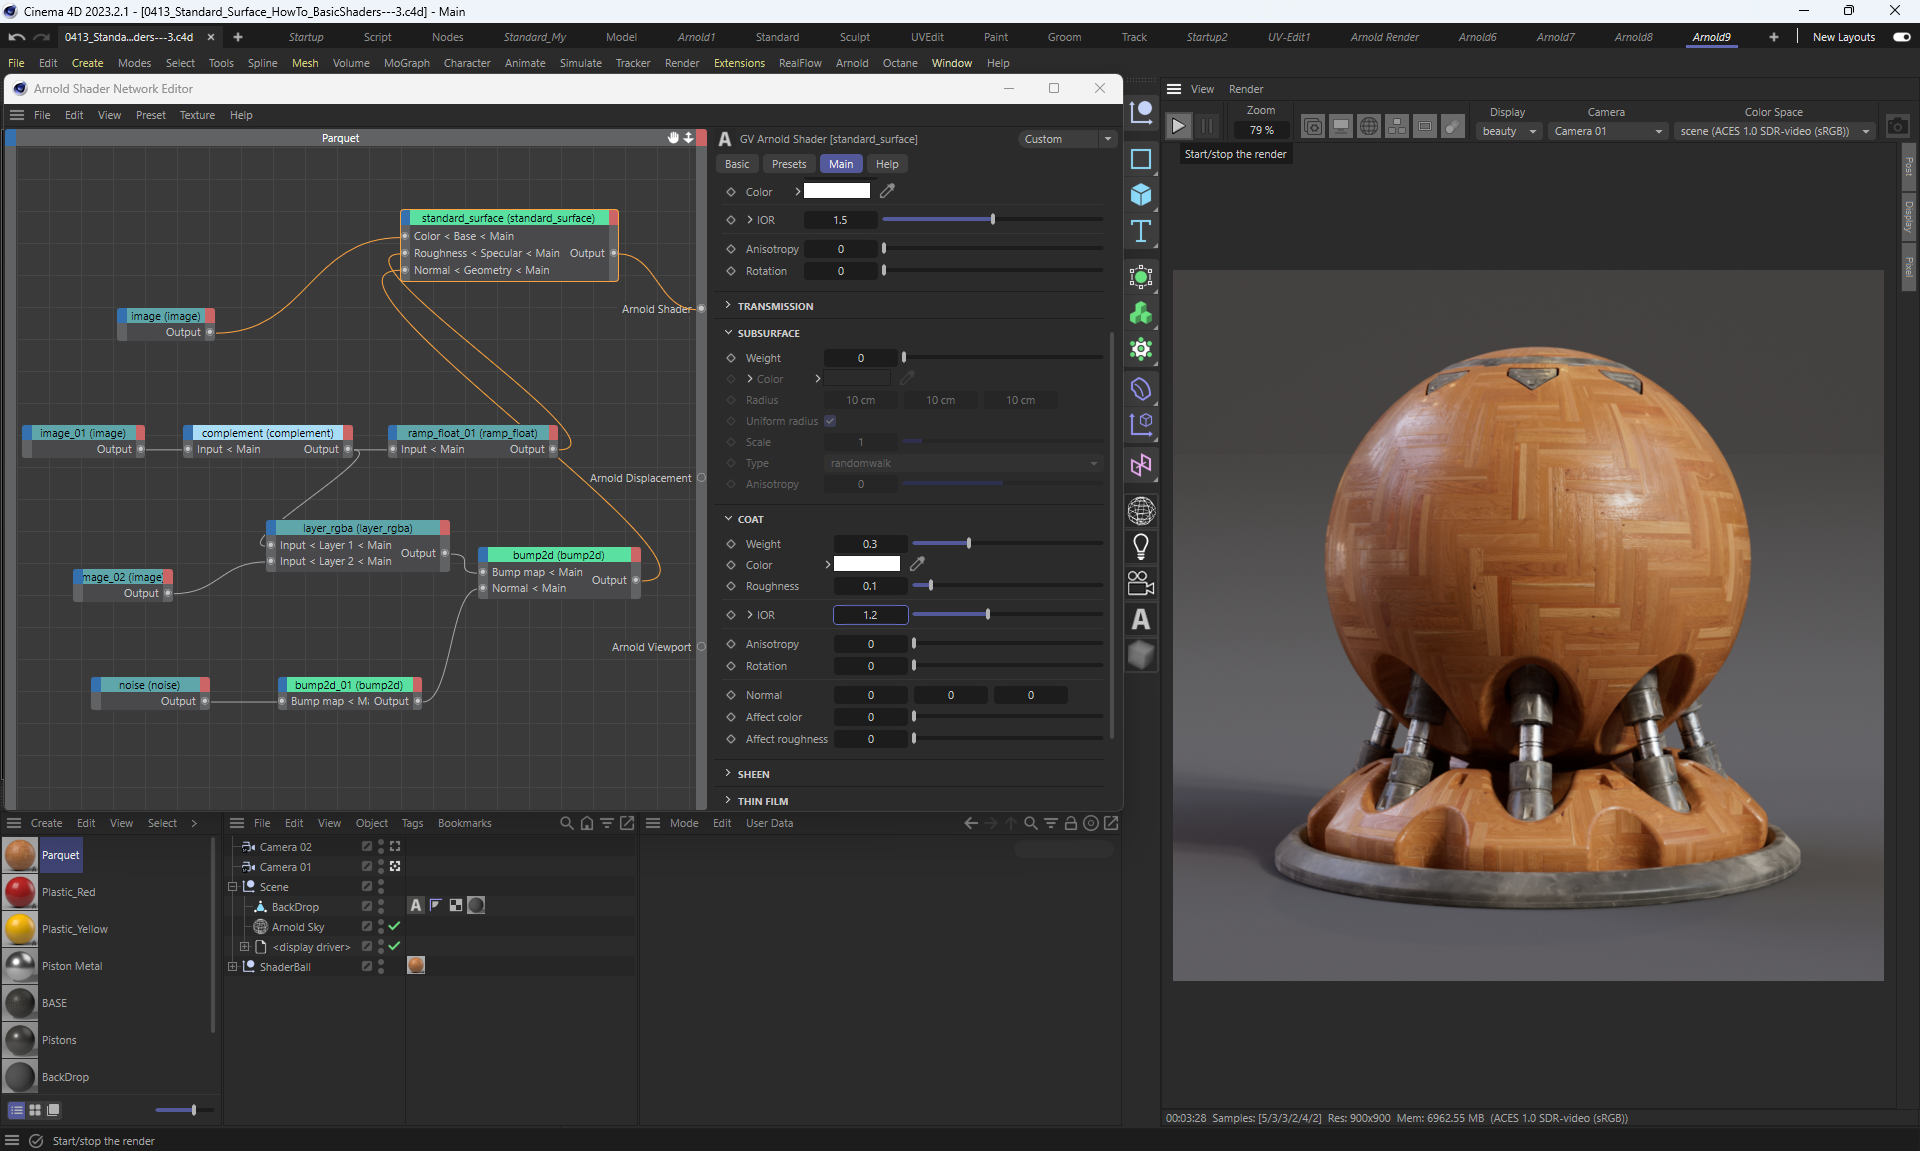Viewport: 1920px width, 1151px height.
Task: Select the Cube primitive tool icon
Action: tap(1141, 194)
